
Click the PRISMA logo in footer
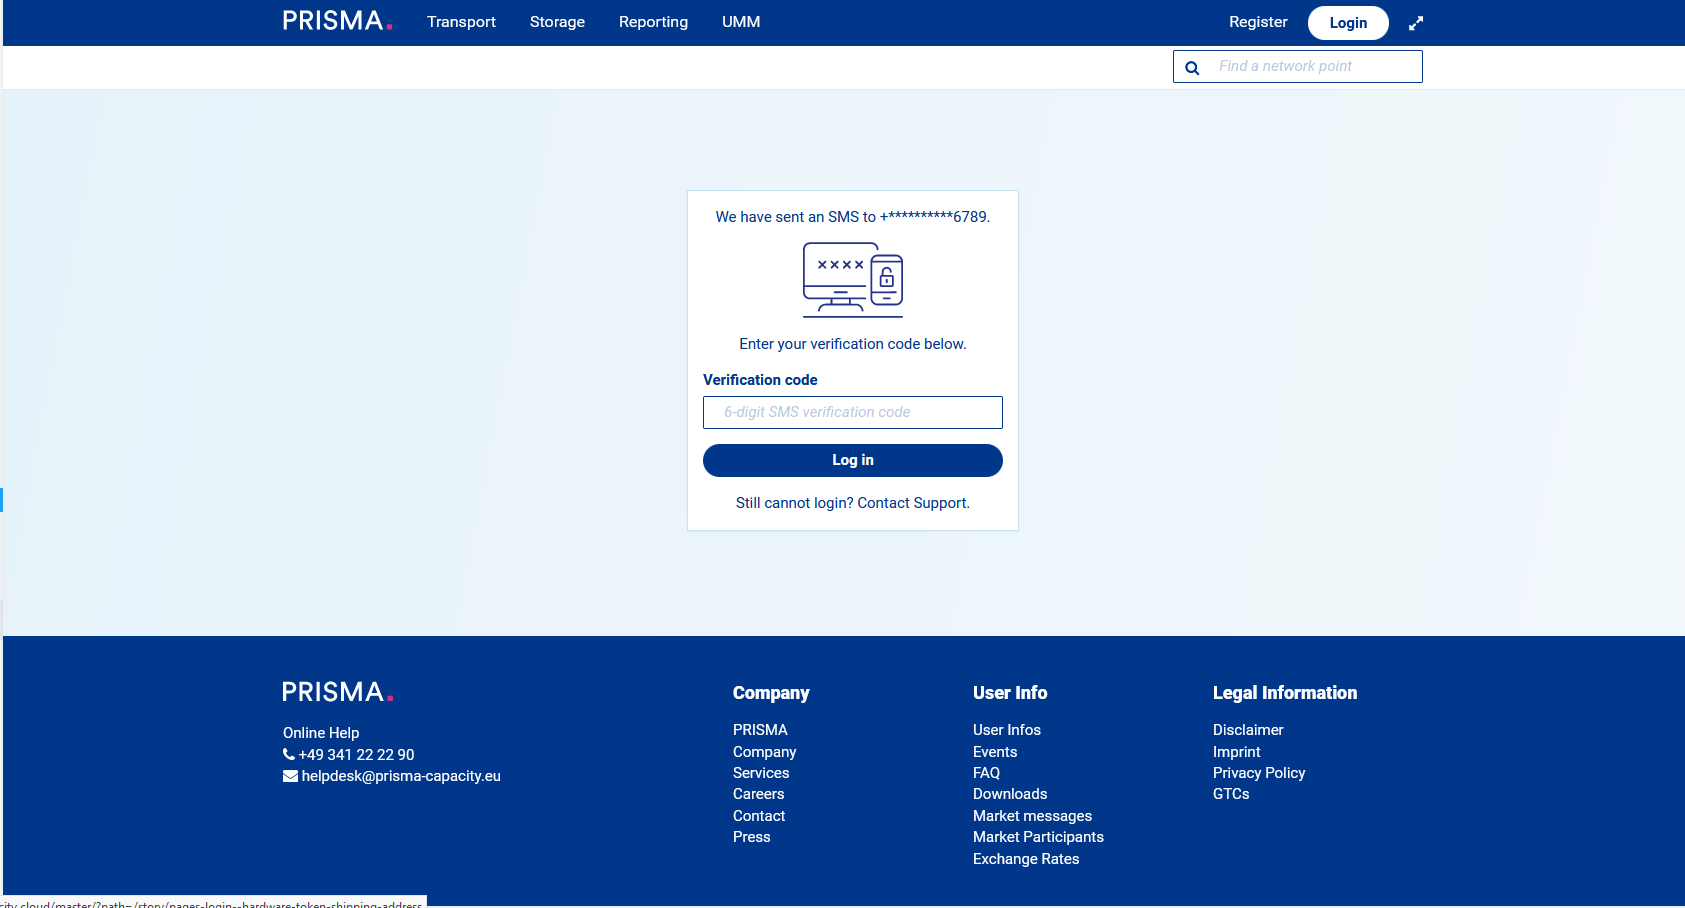(337, 692)
